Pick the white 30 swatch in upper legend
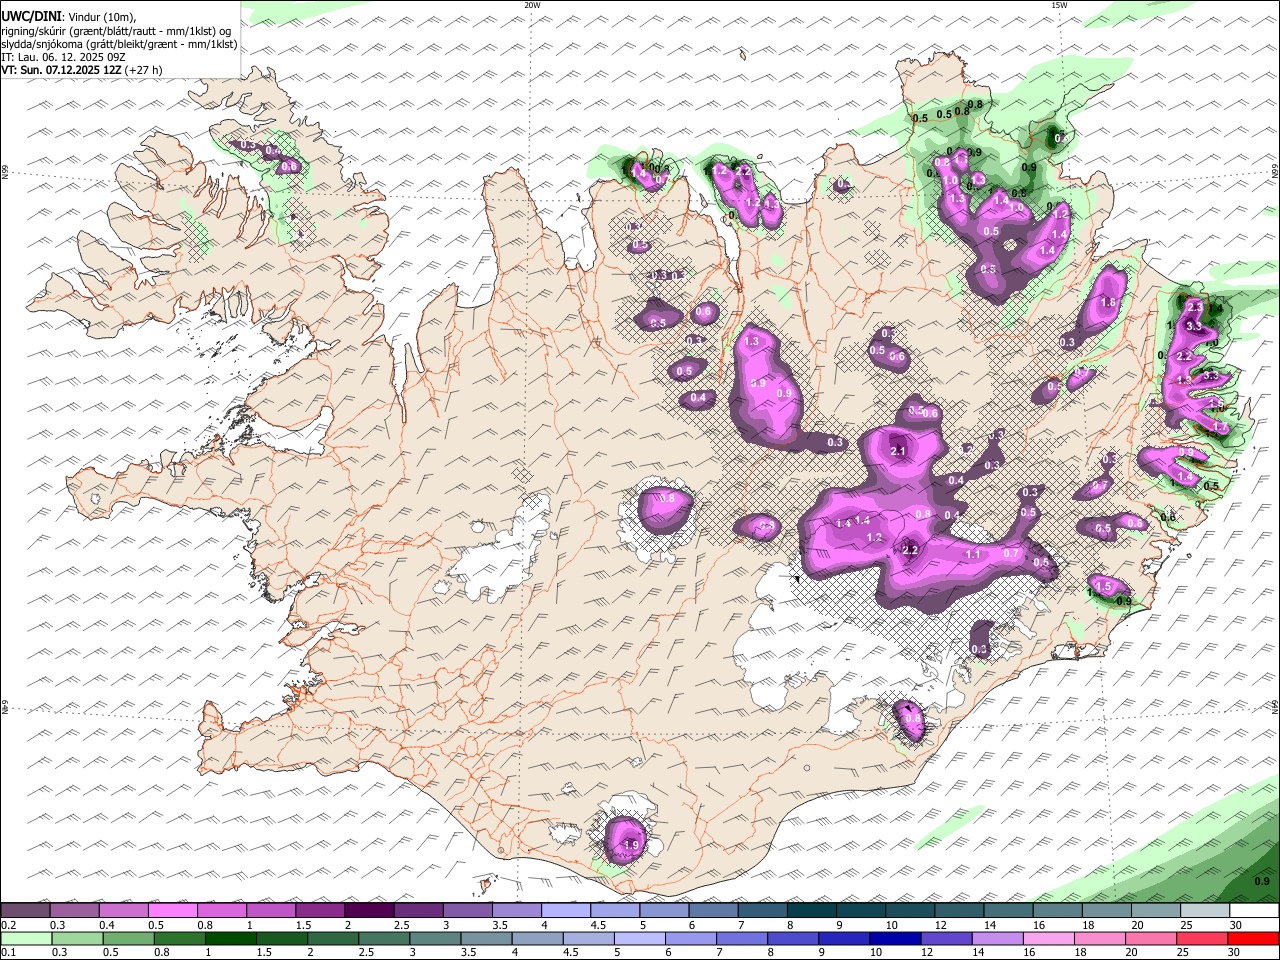The image size is (1280, 960). [1254, 911]
